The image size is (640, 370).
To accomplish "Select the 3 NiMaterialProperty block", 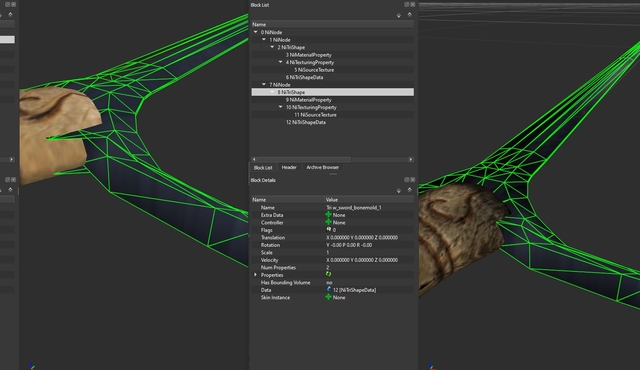I will pos(309,55).
